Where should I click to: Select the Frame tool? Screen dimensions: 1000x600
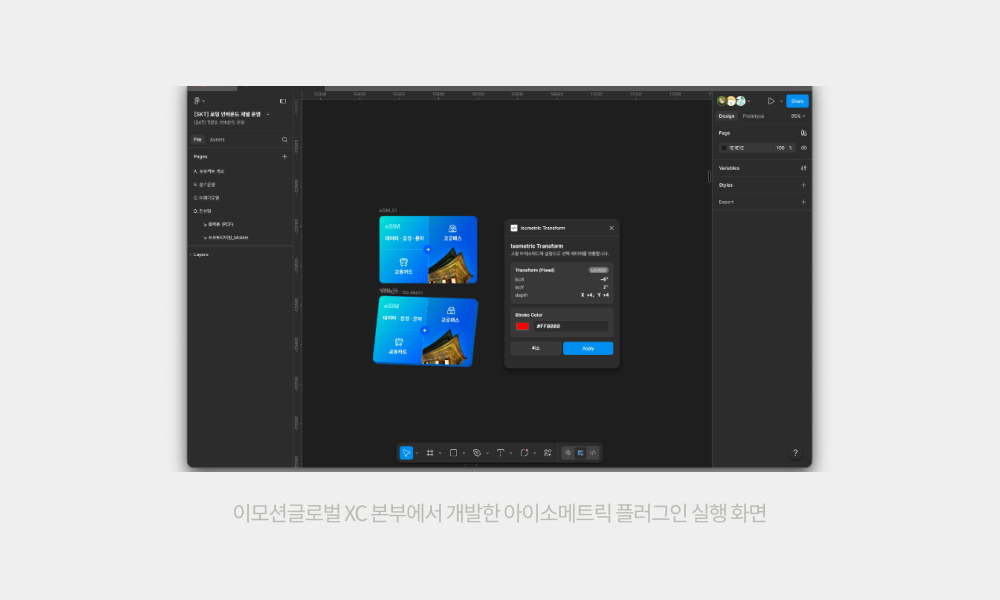click(430, 453)
